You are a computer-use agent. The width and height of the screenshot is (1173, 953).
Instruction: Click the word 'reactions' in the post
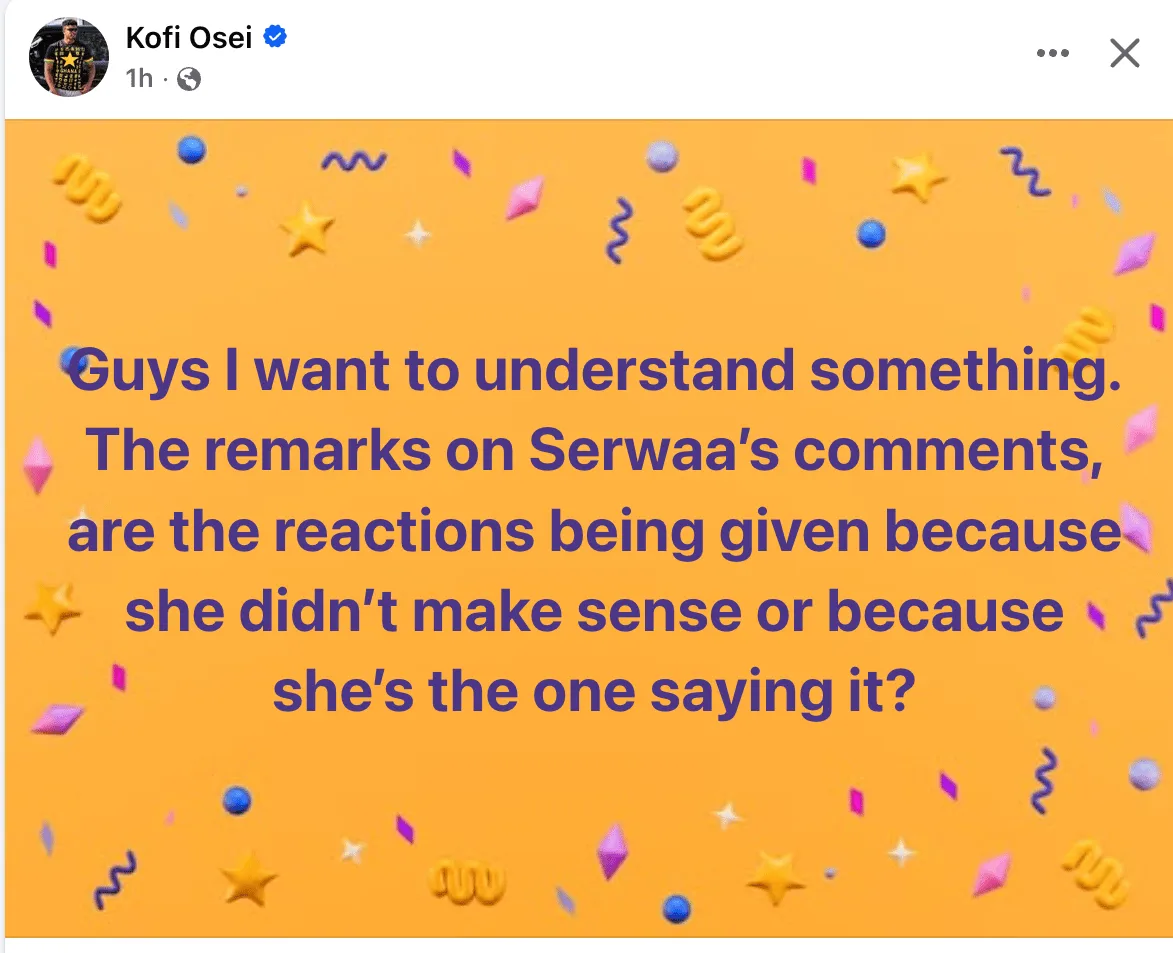(x=404, y=531)
